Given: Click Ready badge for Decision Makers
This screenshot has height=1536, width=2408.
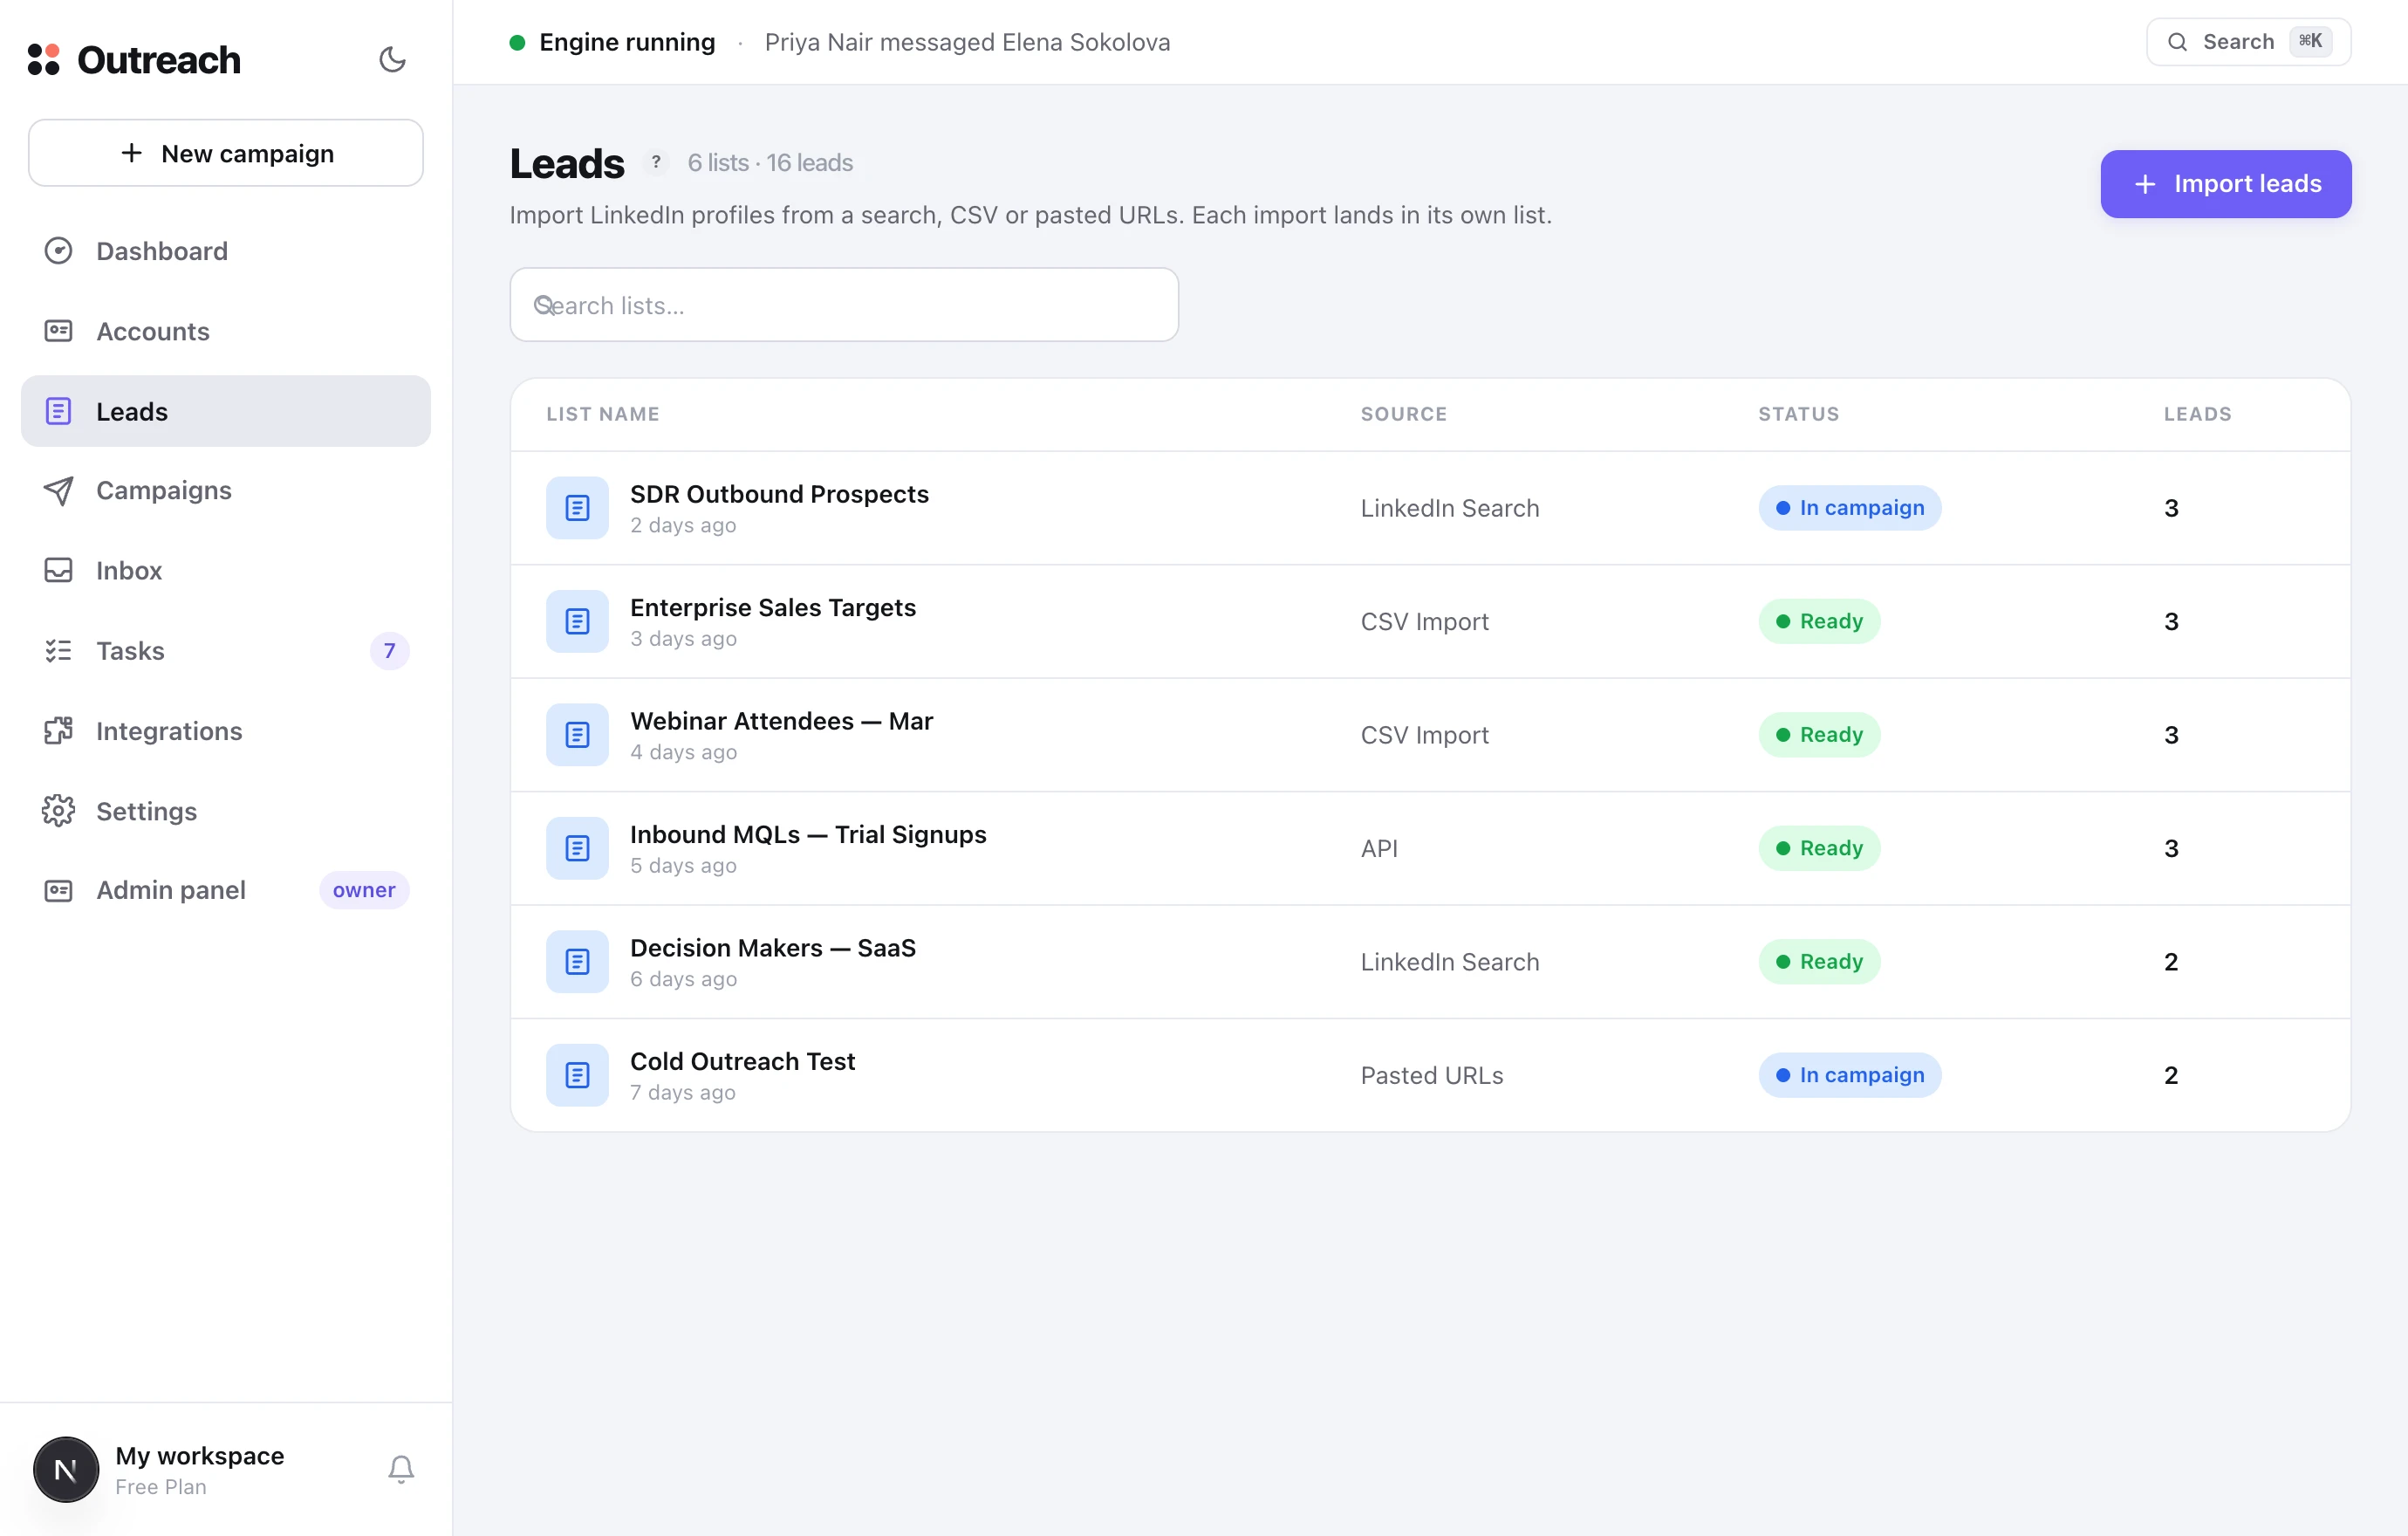Looking at the screenshot, I should pos(1819,962).
